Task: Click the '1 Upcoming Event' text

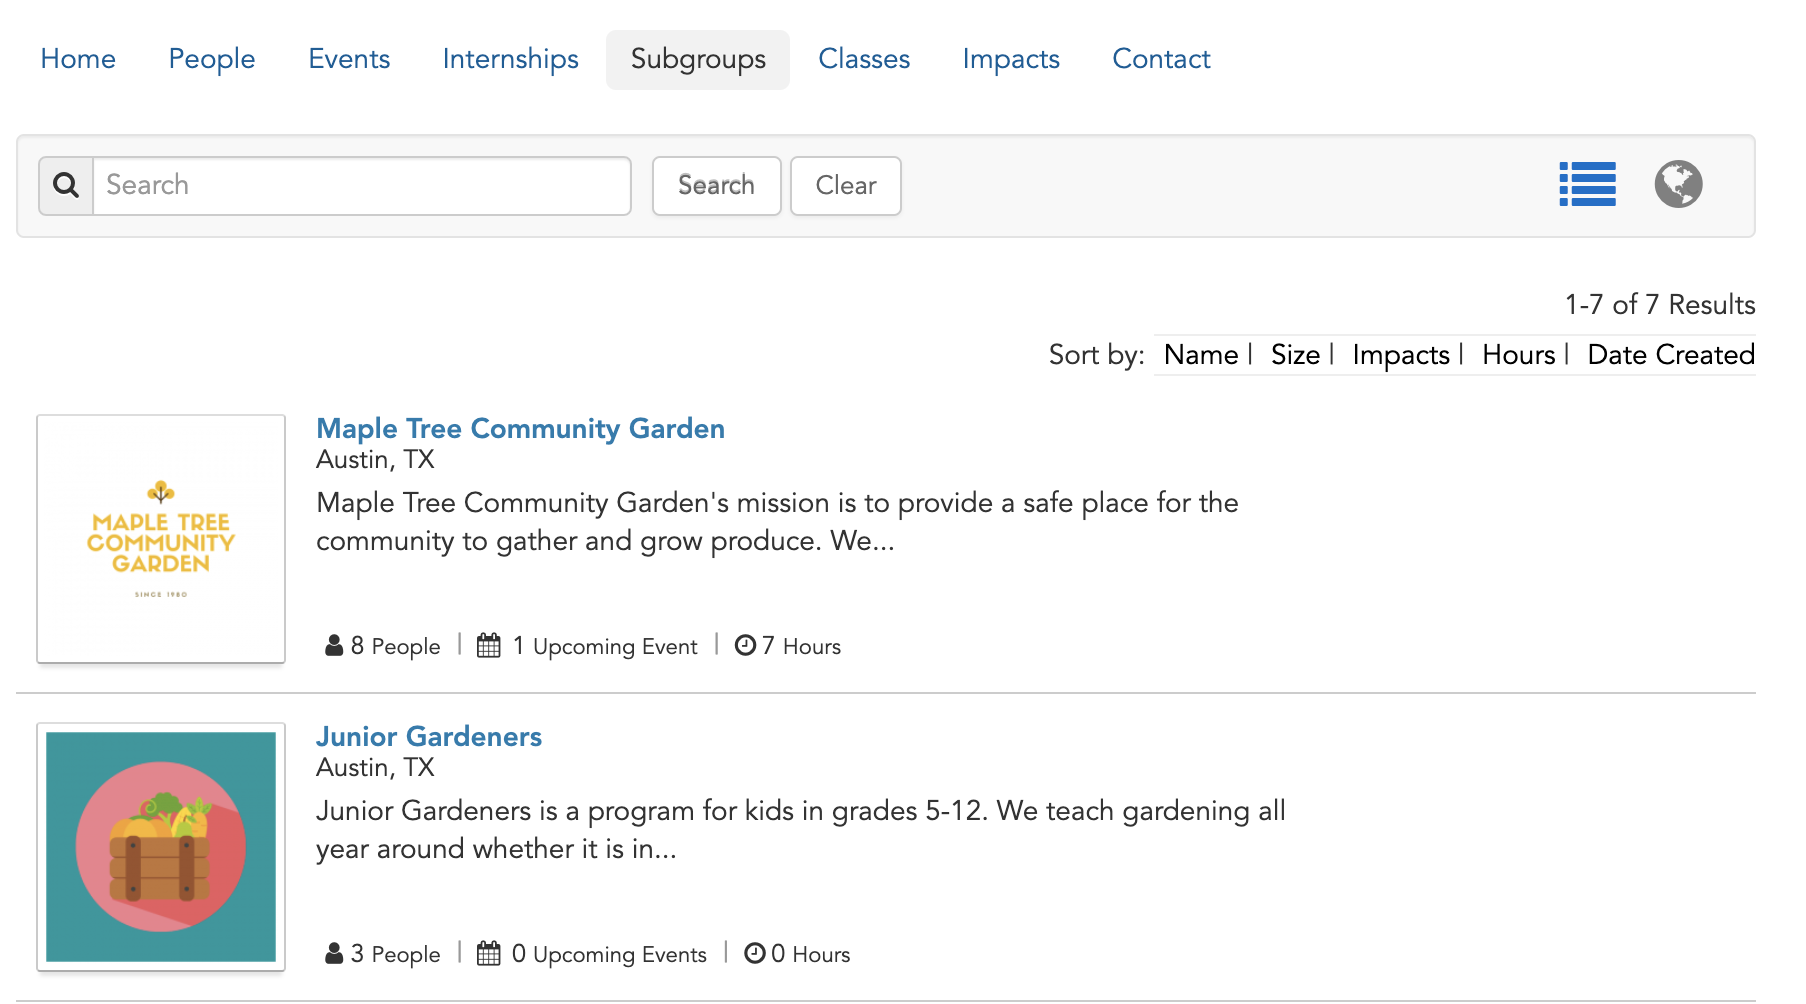Action: 605,646
